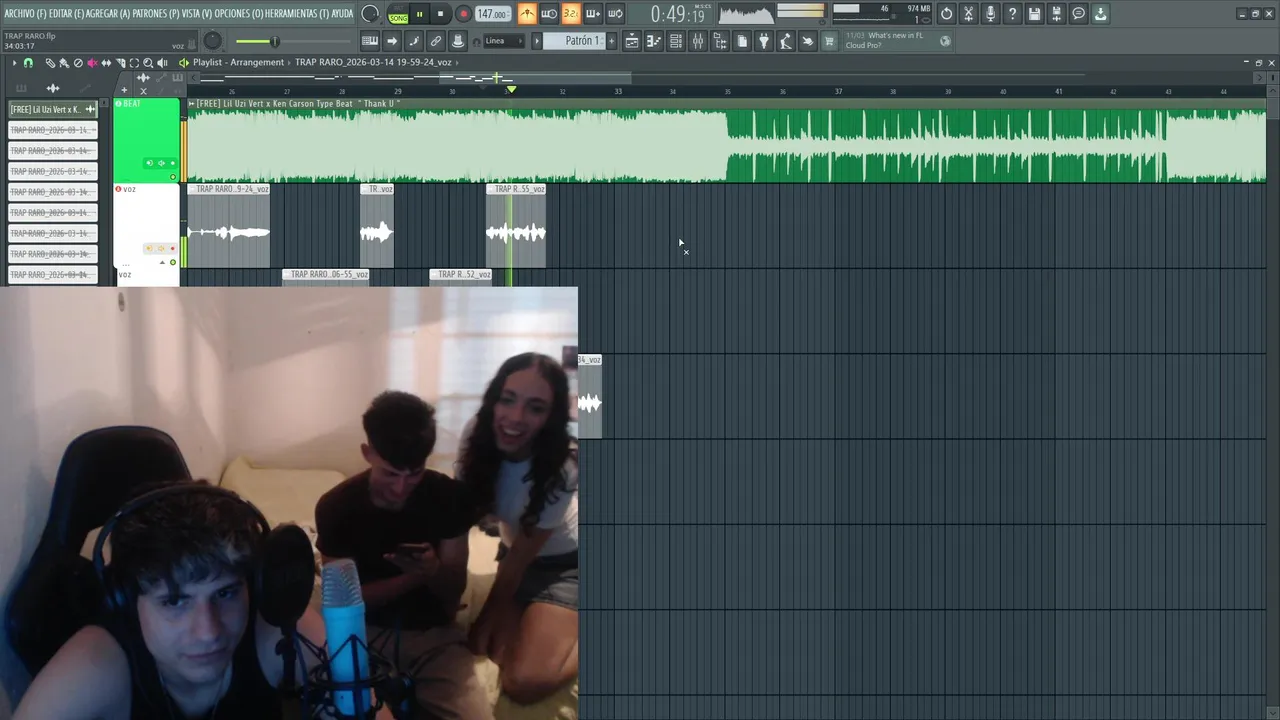Toggle mute dot on first voz track

pos(173,263)
